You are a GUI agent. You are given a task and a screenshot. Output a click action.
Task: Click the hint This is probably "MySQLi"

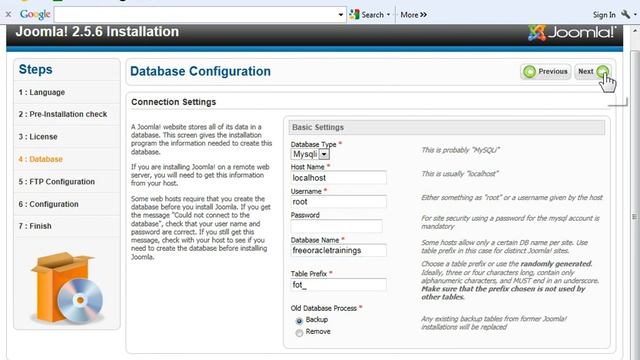tap(460, 150)
